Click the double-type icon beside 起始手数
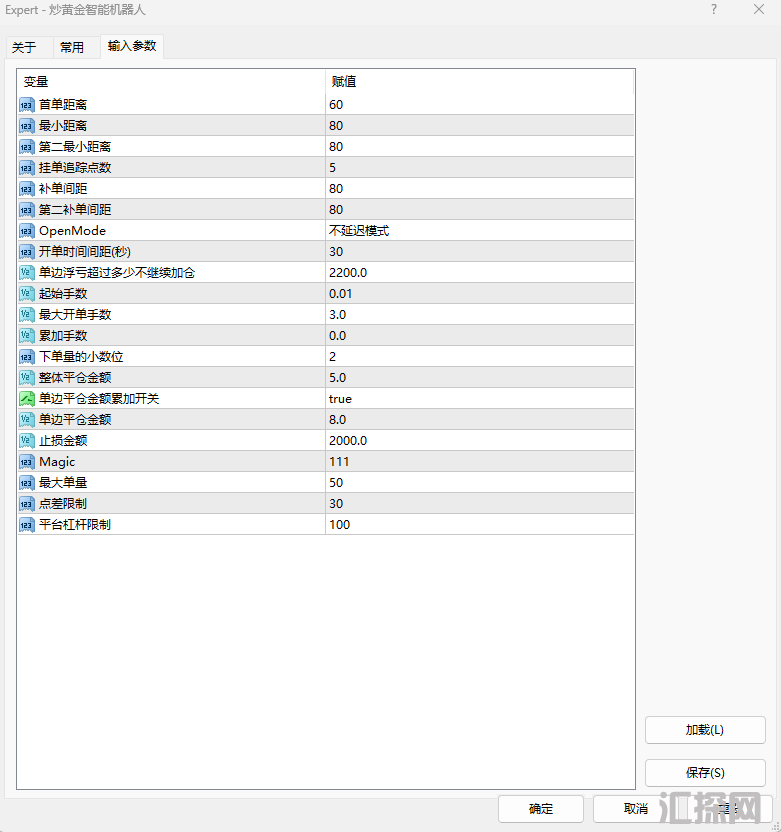 [x=27, y=293]
